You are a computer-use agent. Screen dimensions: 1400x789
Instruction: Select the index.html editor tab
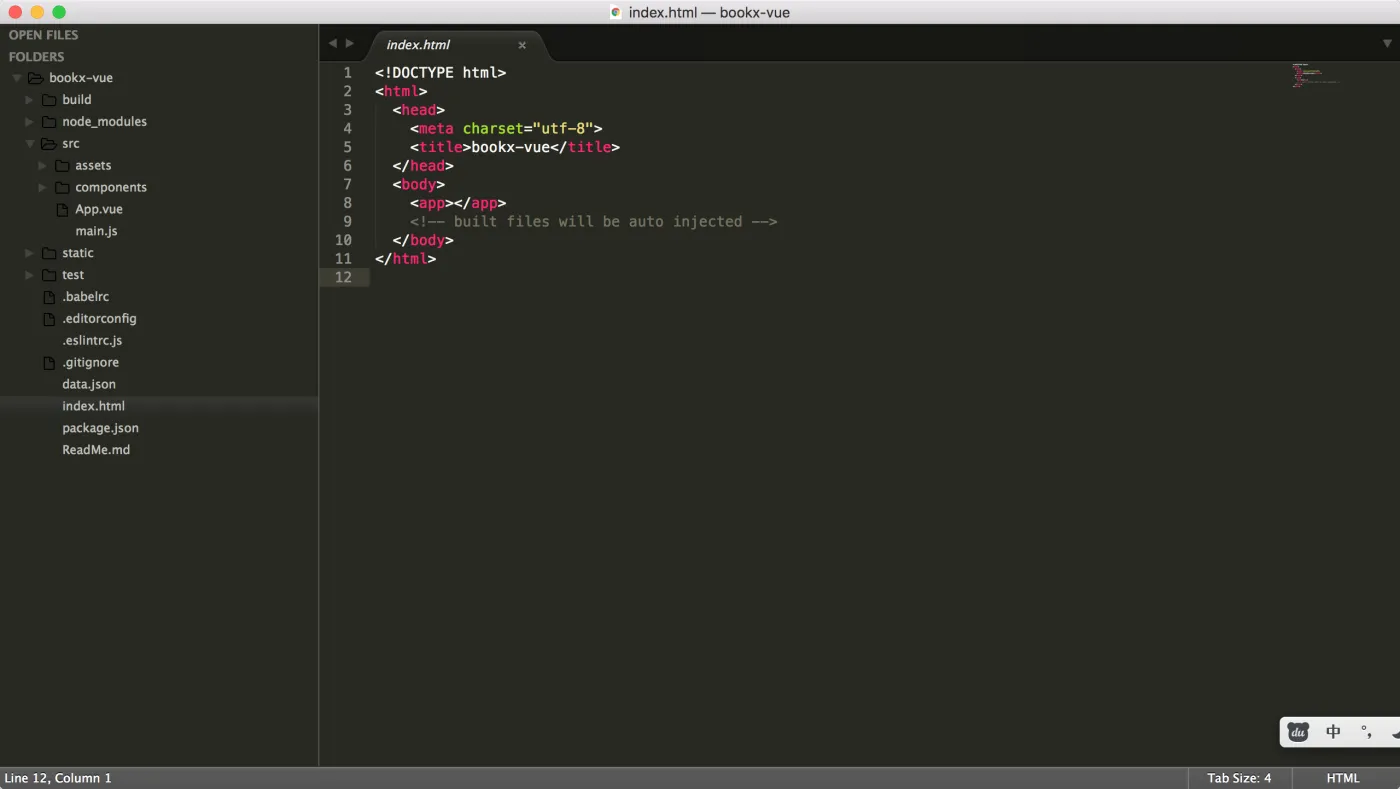click(457, 45)
